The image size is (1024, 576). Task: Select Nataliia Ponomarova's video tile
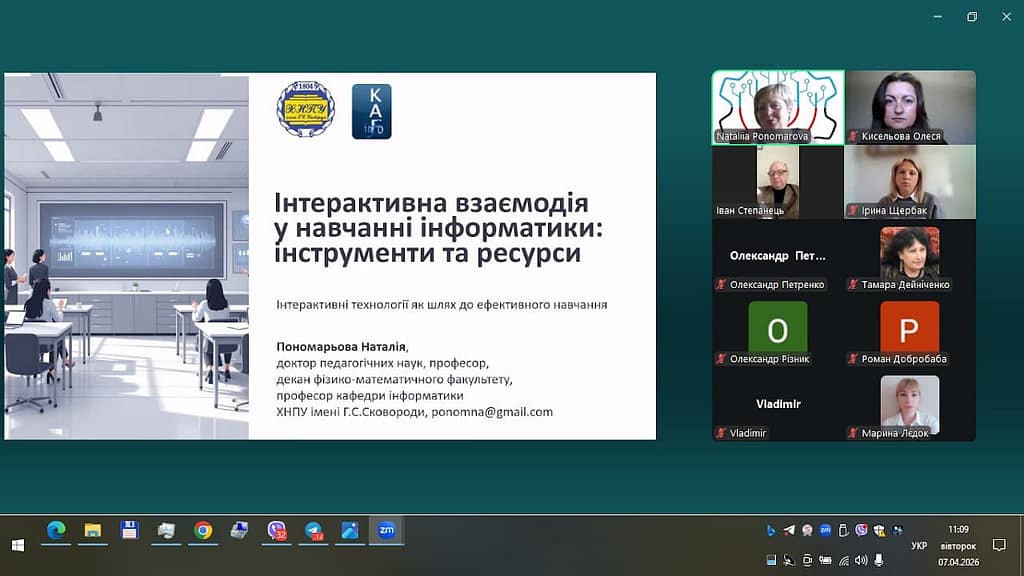(778, 107)
